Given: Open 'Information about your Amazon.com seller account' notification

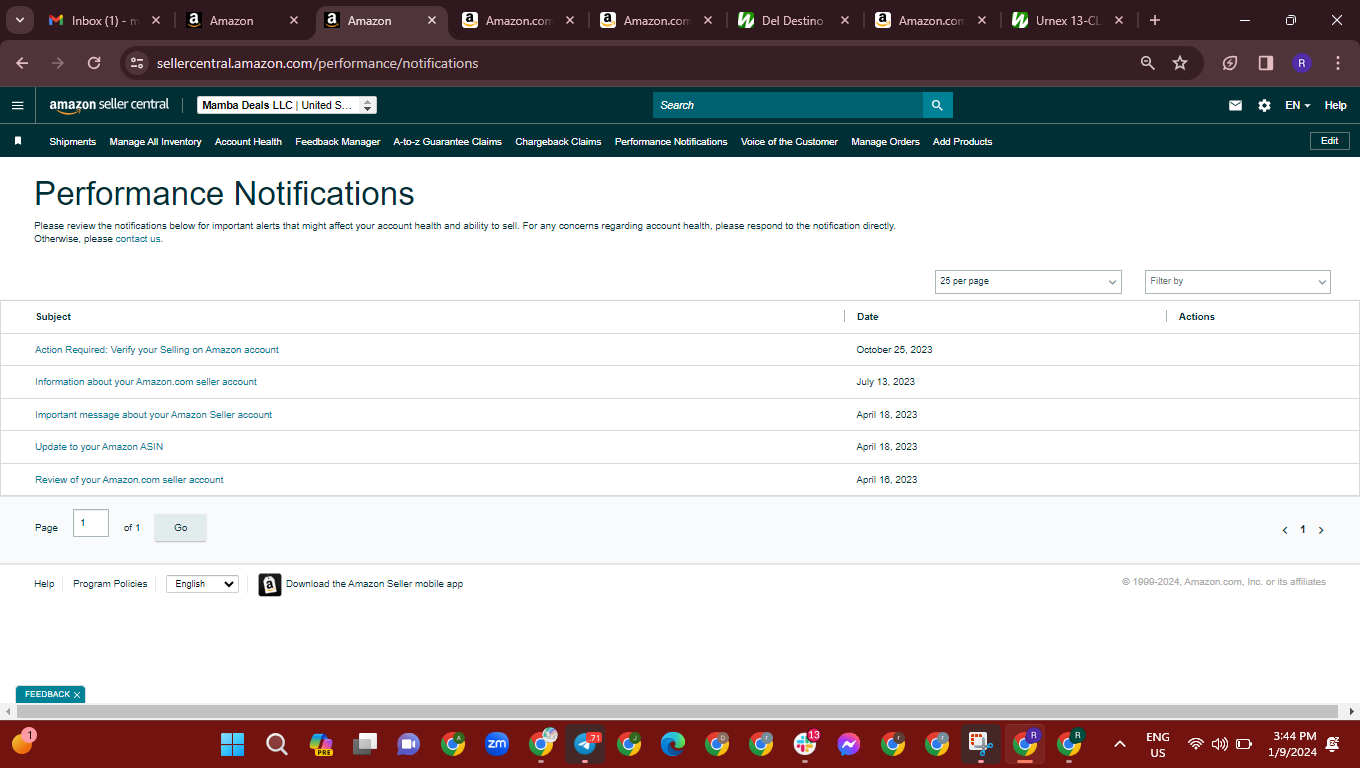Looking at the screenshot, I should [x=146, y=382].
